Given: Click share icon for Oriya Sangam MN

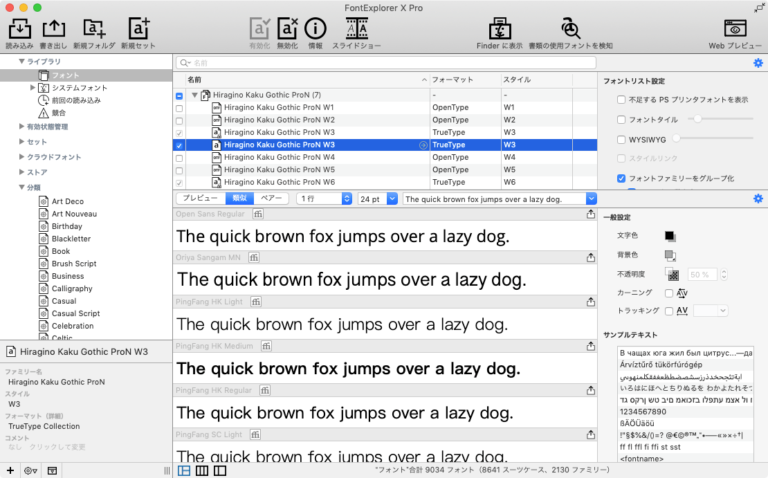Looking at the screenshot, I should point(591,258).
